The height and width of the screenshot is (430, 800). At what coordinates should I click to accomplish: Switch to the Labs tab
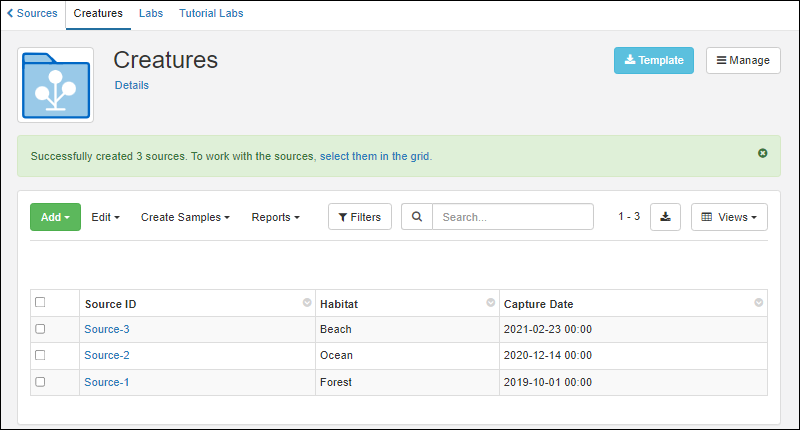(x=151, y=14)
